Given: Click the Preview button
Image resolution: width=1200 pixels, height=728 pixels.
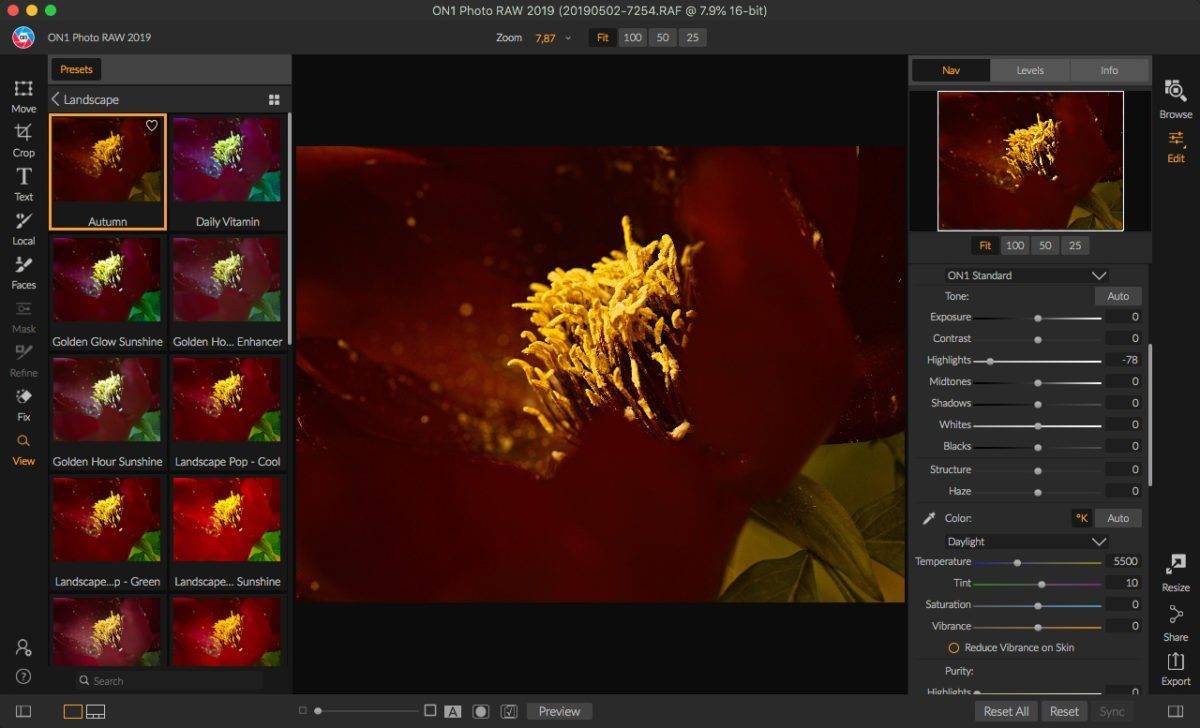Looking at the screenshot, I should pyautogui.click(x=559, y=711).
